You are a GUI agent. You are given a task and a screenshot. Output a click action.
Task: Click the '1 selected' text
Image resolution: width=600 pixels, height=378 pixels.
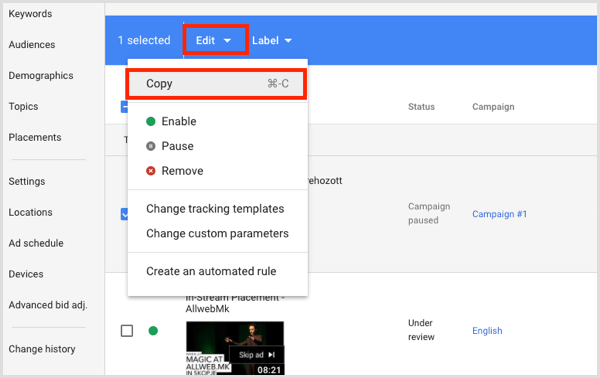click(144, 41)
